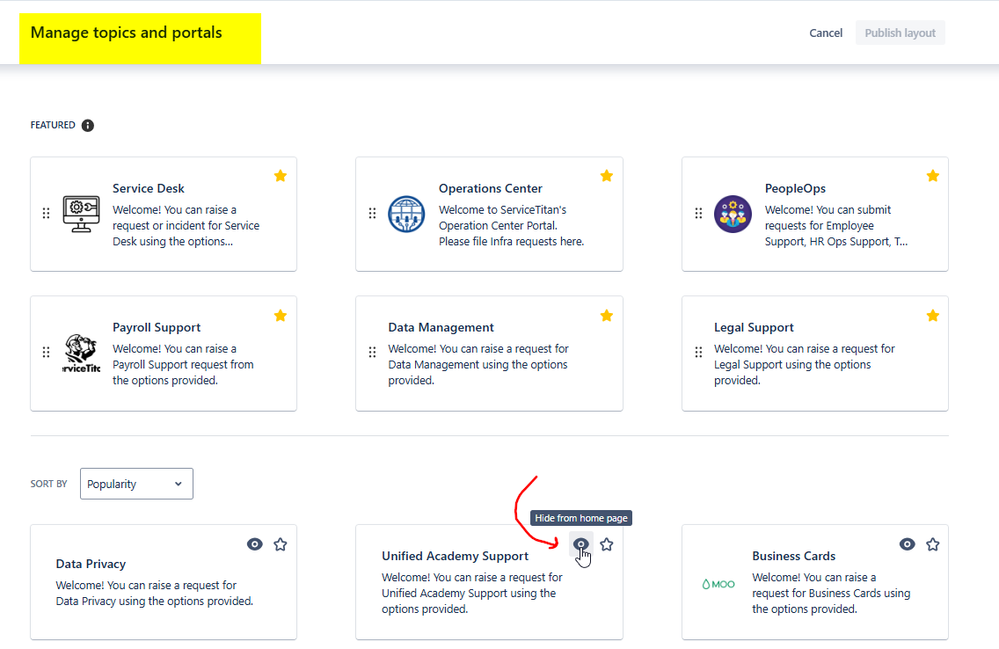Click the Publish layout button
999x649 pixels.
[899, 32]
